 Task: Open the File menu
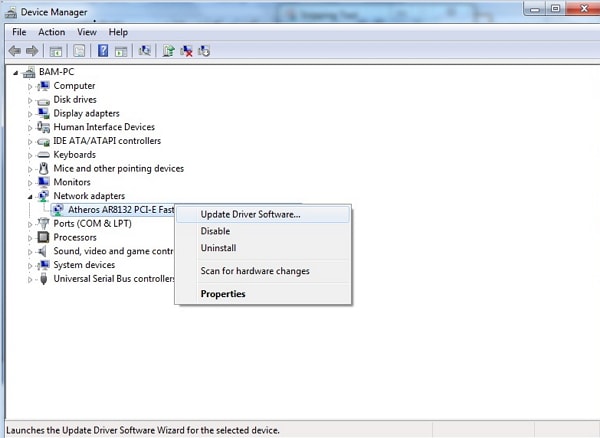(x=19, y=32)
